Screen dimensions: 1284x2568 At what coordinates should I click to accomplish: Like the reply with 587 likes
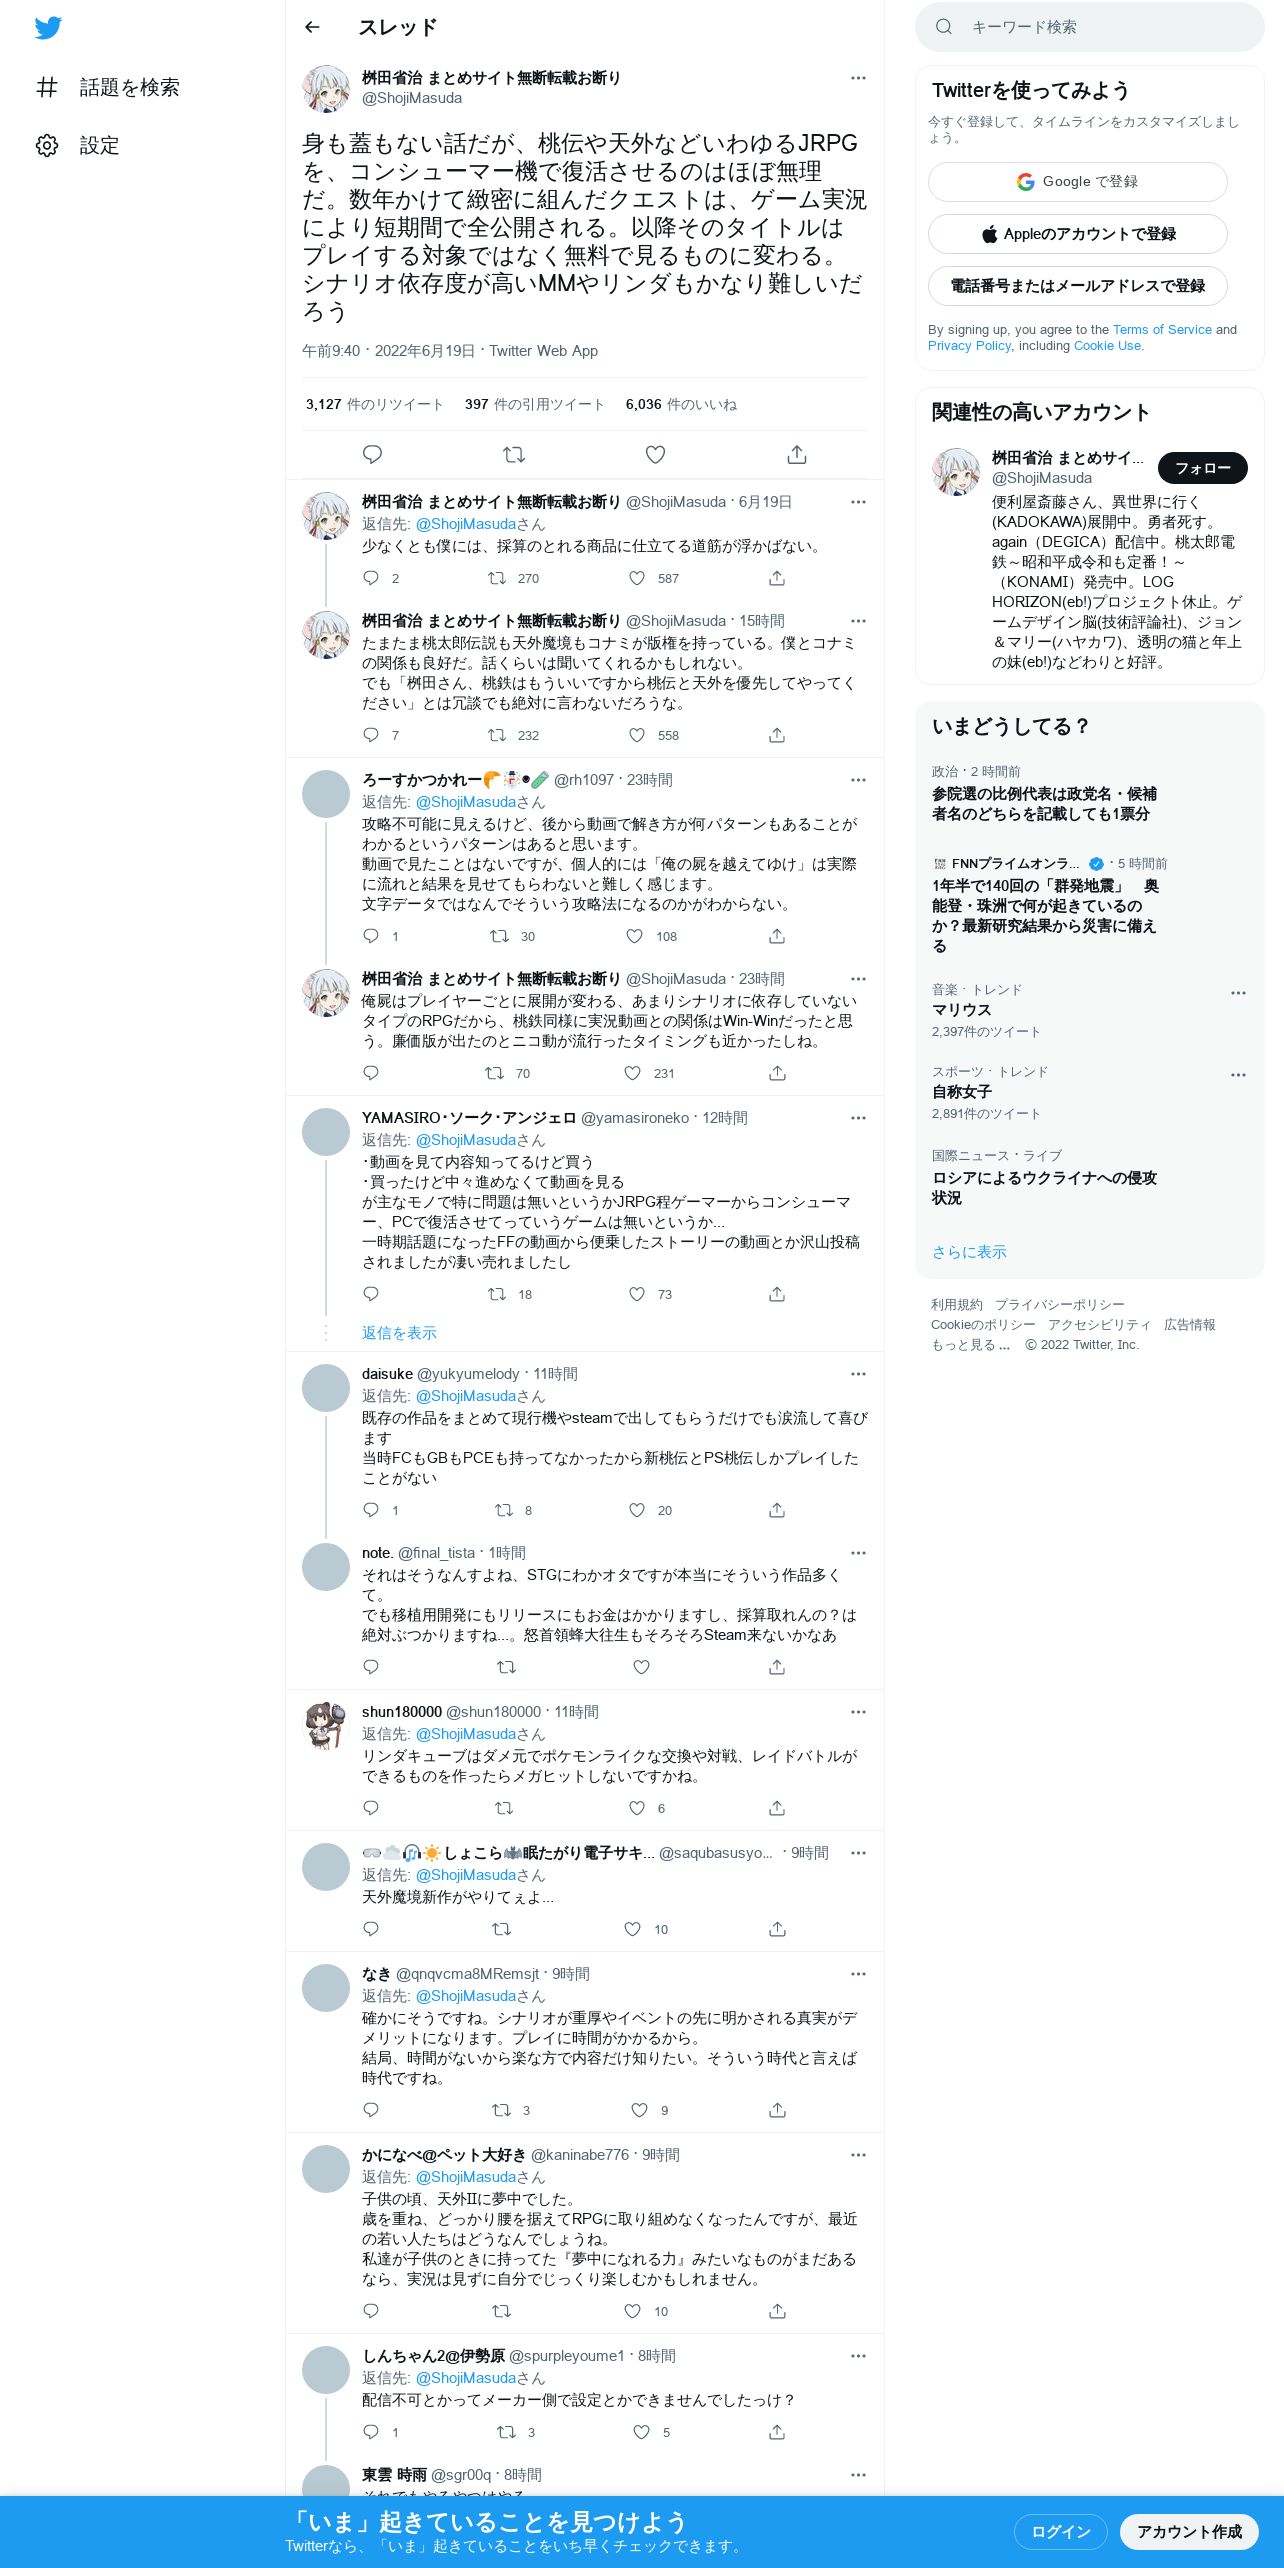(x=637, y=578)
